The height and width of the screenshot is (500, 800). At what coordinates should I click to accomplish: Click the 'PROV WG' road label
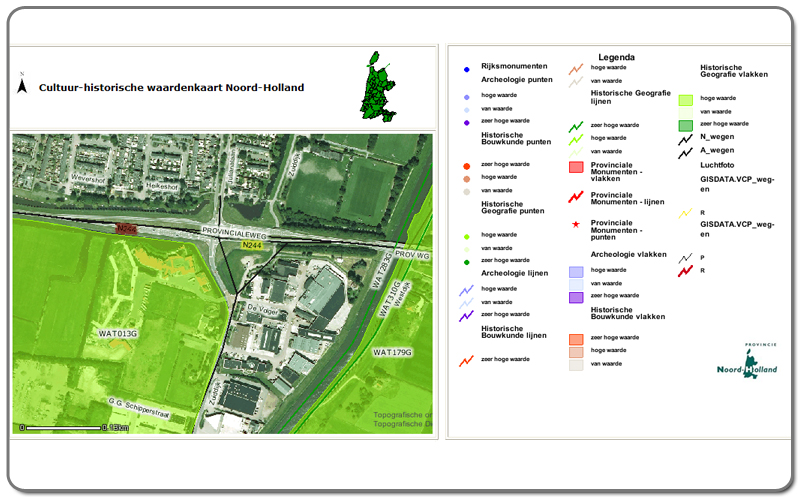412,255
